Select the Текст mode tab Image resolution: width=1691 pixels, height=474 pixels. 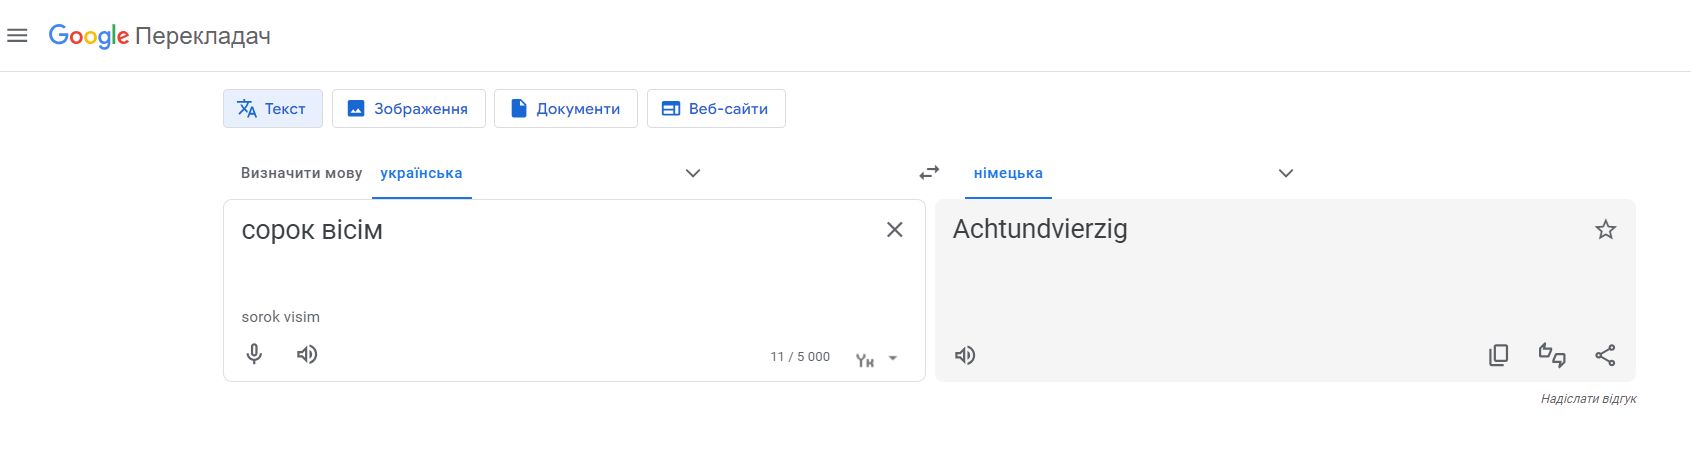[272, 109]
